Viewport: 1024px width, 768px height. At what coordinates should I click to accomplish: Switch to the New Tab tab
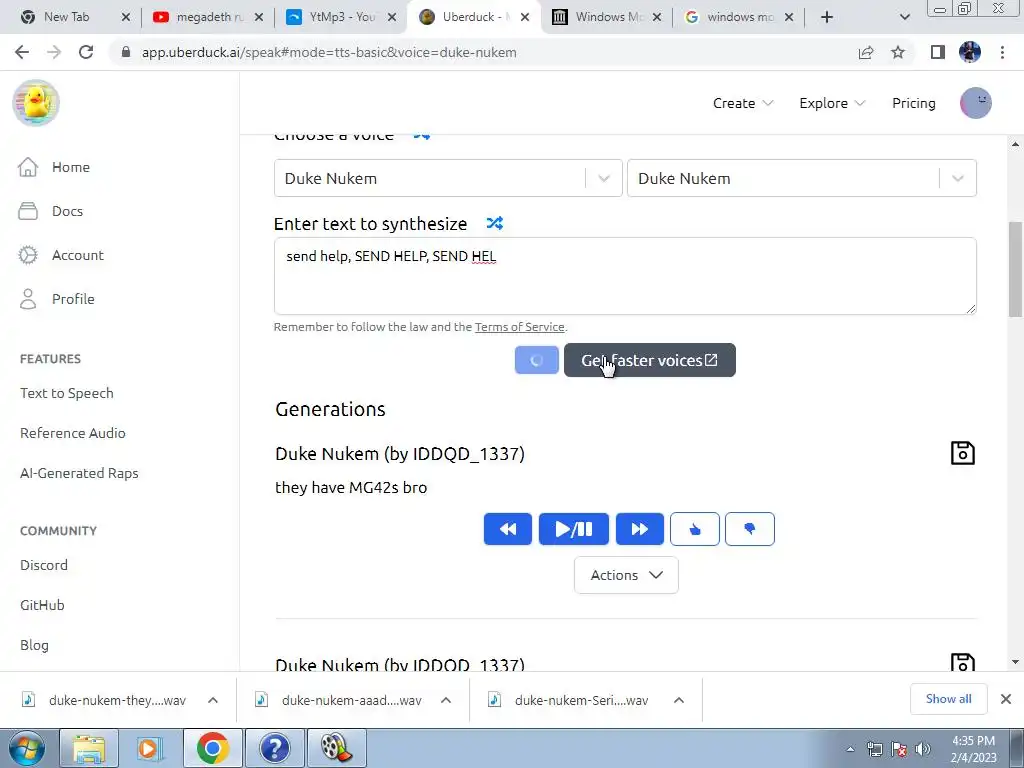tap(65, 17)
